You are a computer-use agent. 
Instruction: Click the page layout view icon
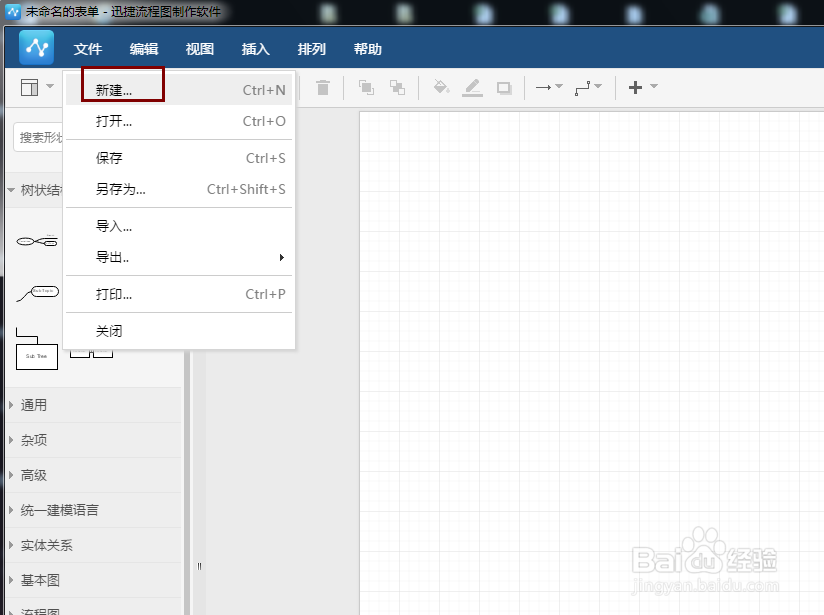pyautogui.click(x=29, y=87)
